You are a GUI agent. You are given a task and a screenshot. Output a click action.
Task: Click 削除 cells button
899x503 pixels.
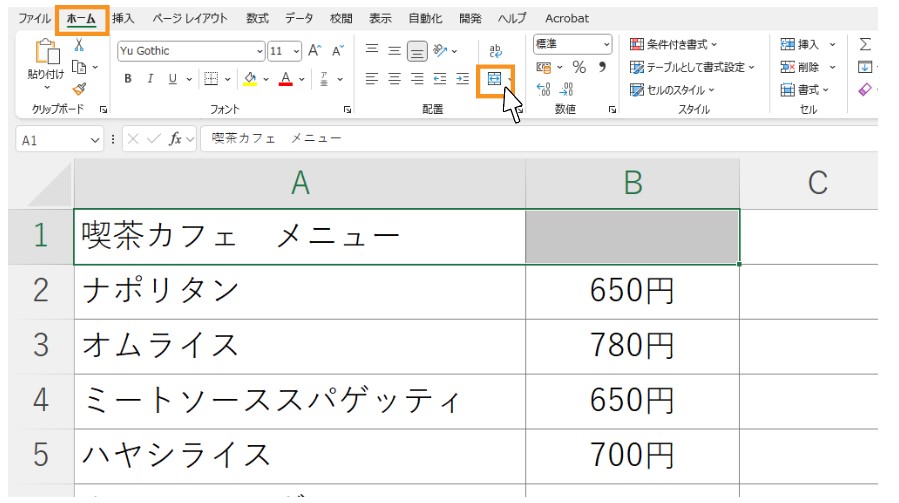[799, 67]
